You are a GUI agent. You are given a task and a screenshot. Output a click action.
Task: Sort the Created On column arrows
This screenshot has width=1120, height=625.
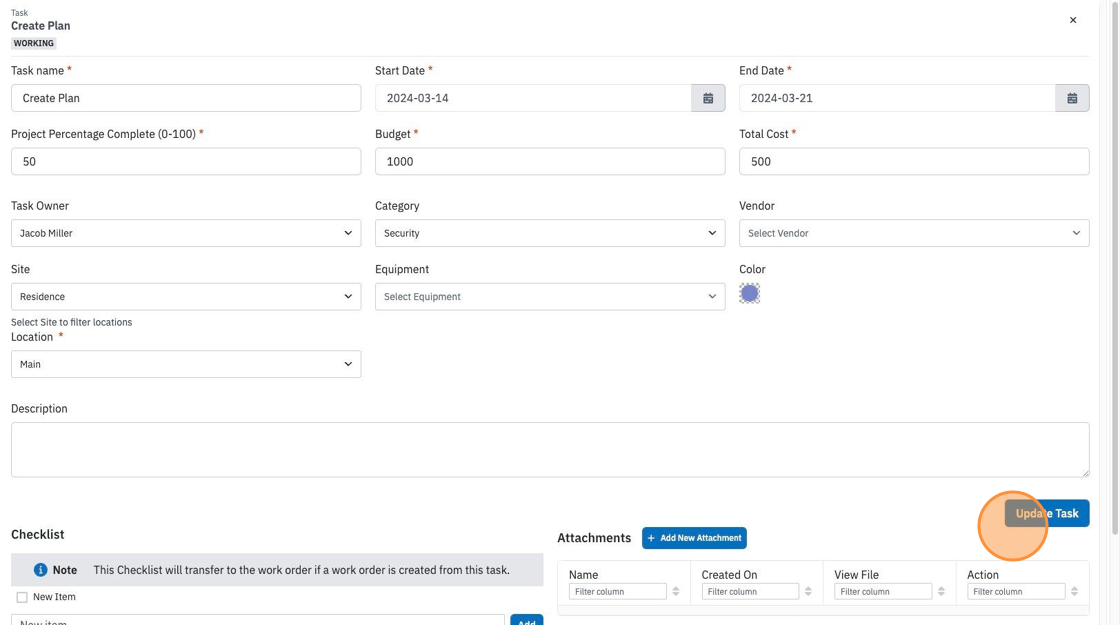pyautogui.click(x=809, y=591)
